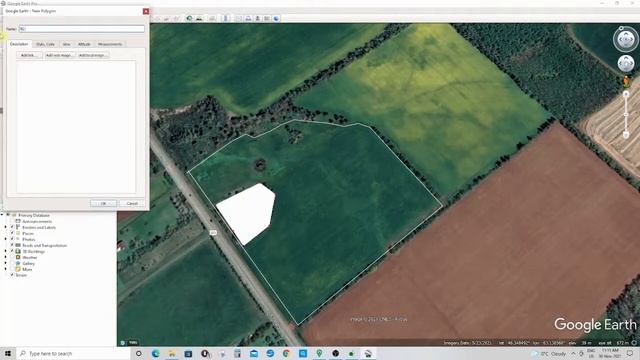Click the Add web image button
The image size is (640, 360).
[x=60, y=55]
